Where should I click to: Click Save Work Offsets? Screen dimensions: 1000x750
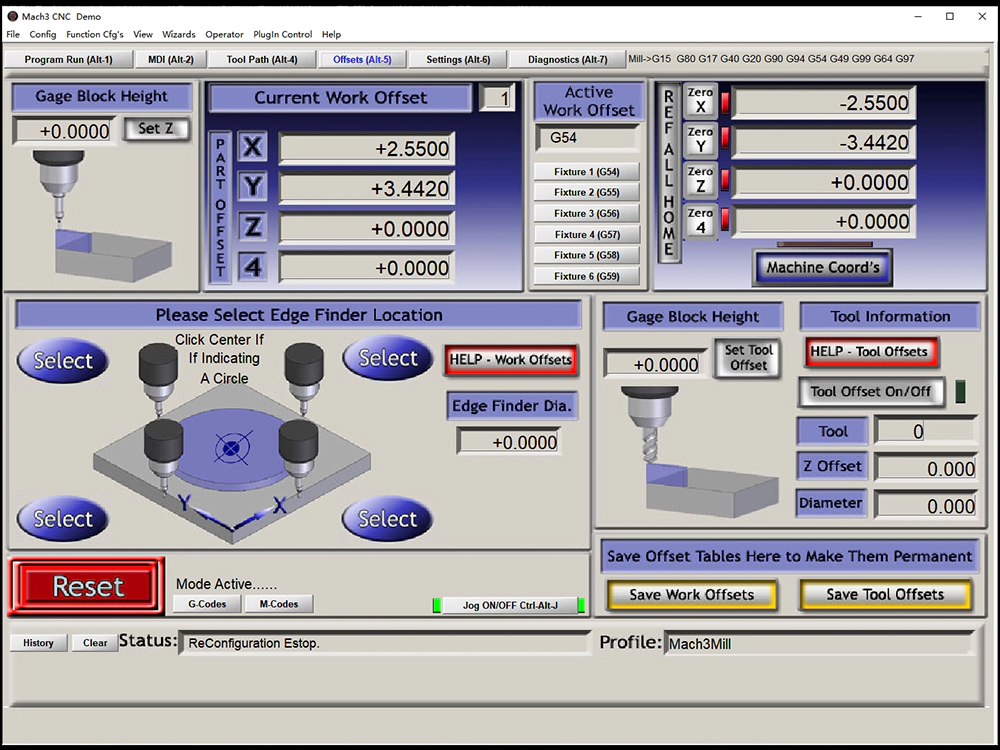point(691,594)
